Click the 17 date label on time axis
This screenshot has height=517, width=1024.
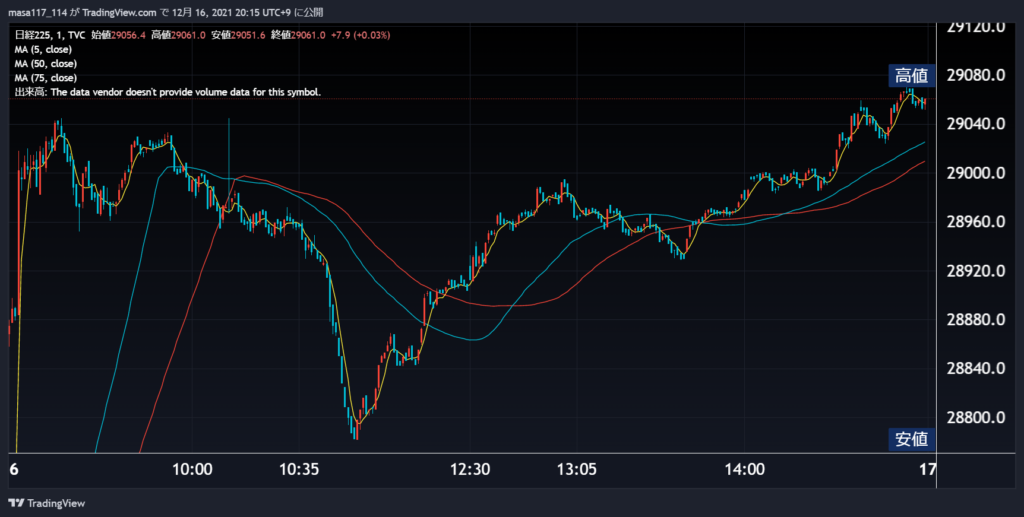(x=927, y=469)
